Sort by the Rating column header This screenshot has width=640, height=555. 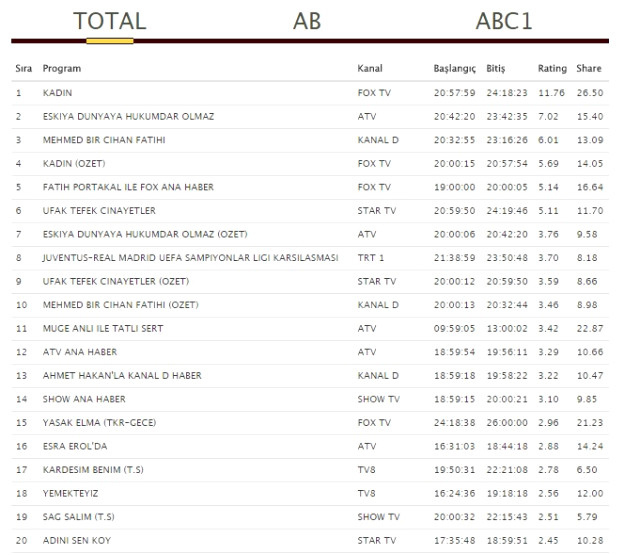click(x=552, y=69)
